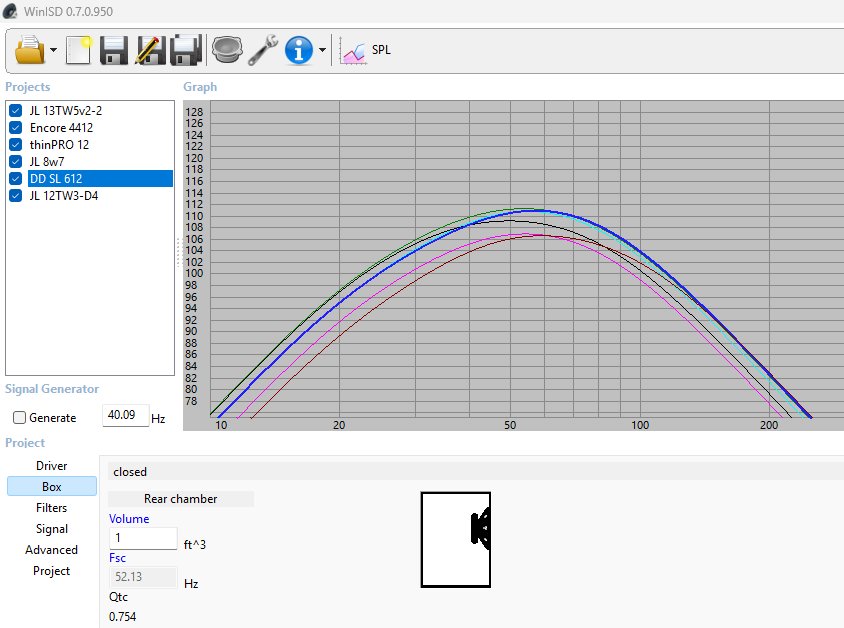Click the Fsc label link
This screenshot has height=628, width=844.
(x=117, y=558)
